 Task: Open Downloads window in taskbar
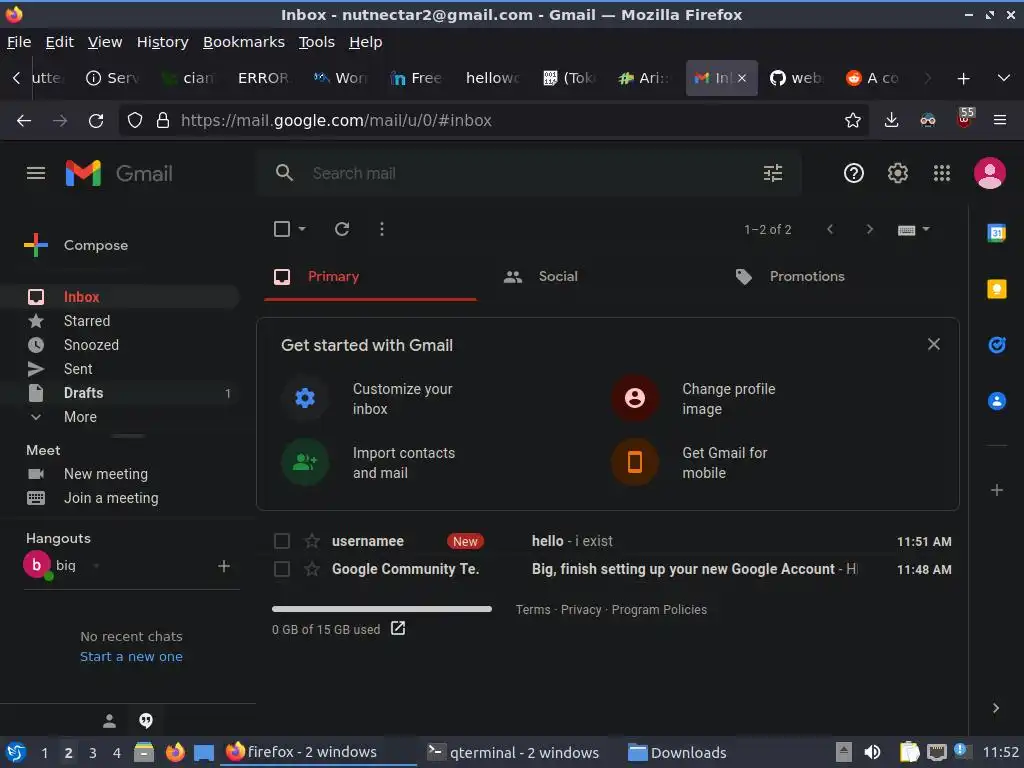(677, 752)
